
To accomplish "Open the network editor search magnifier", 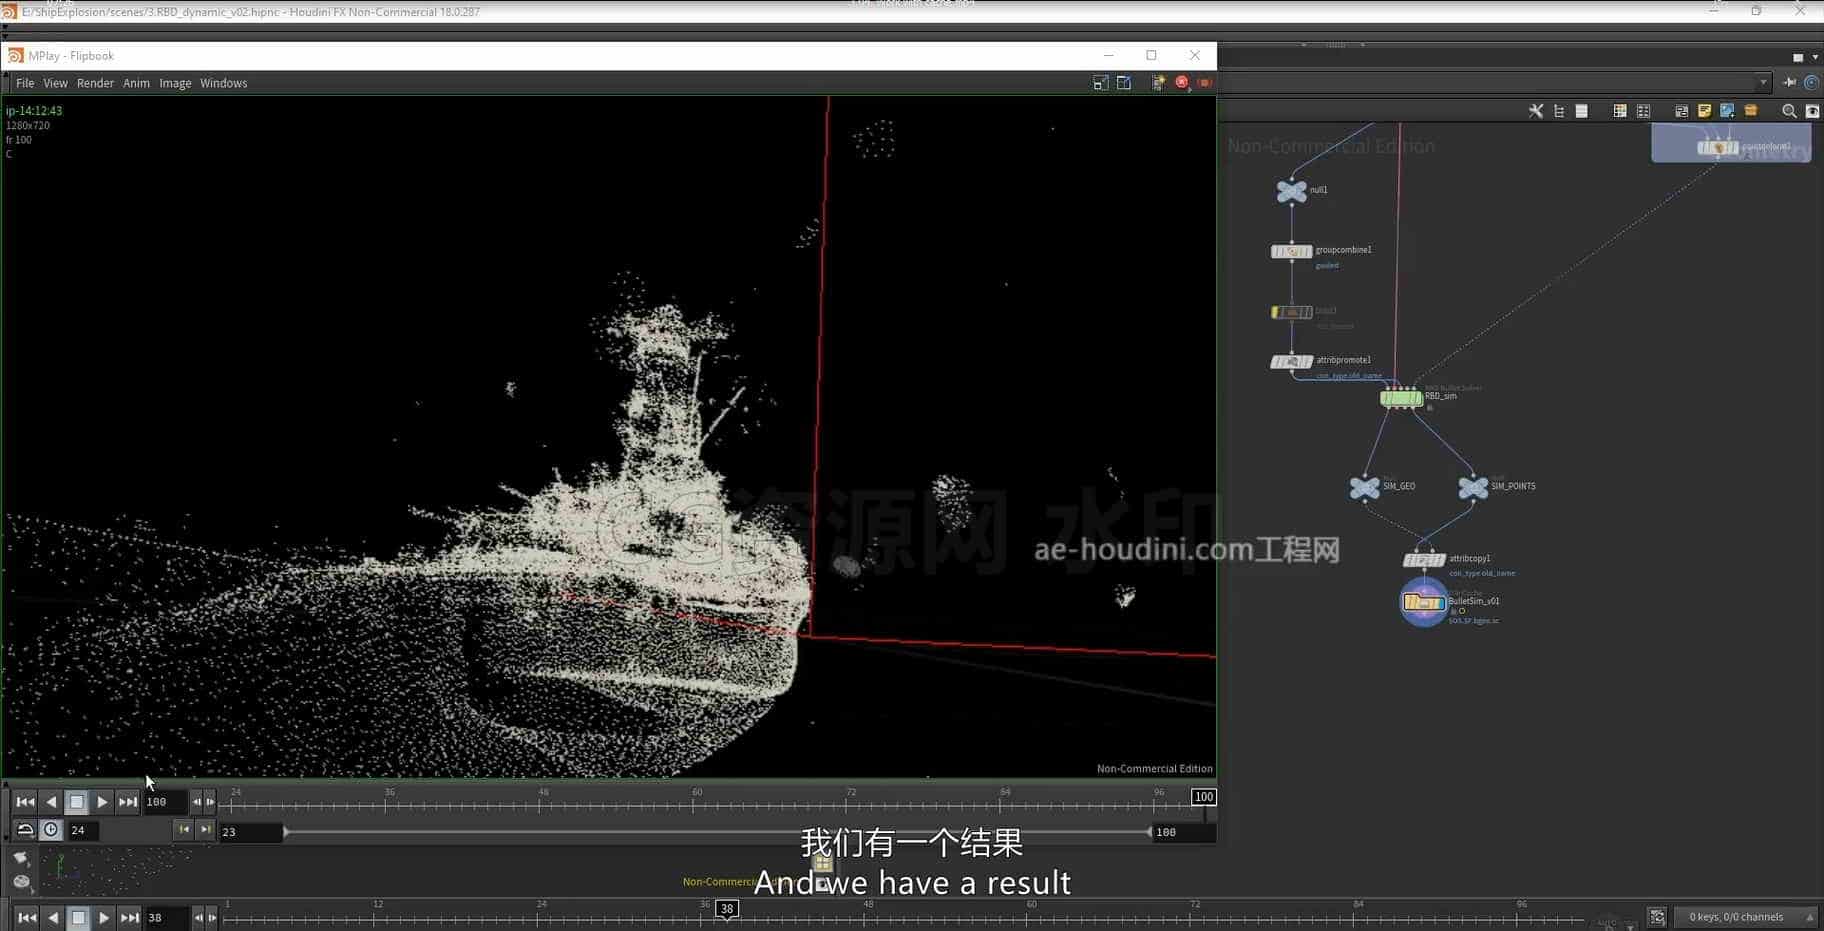I will tap(1789, 111).
